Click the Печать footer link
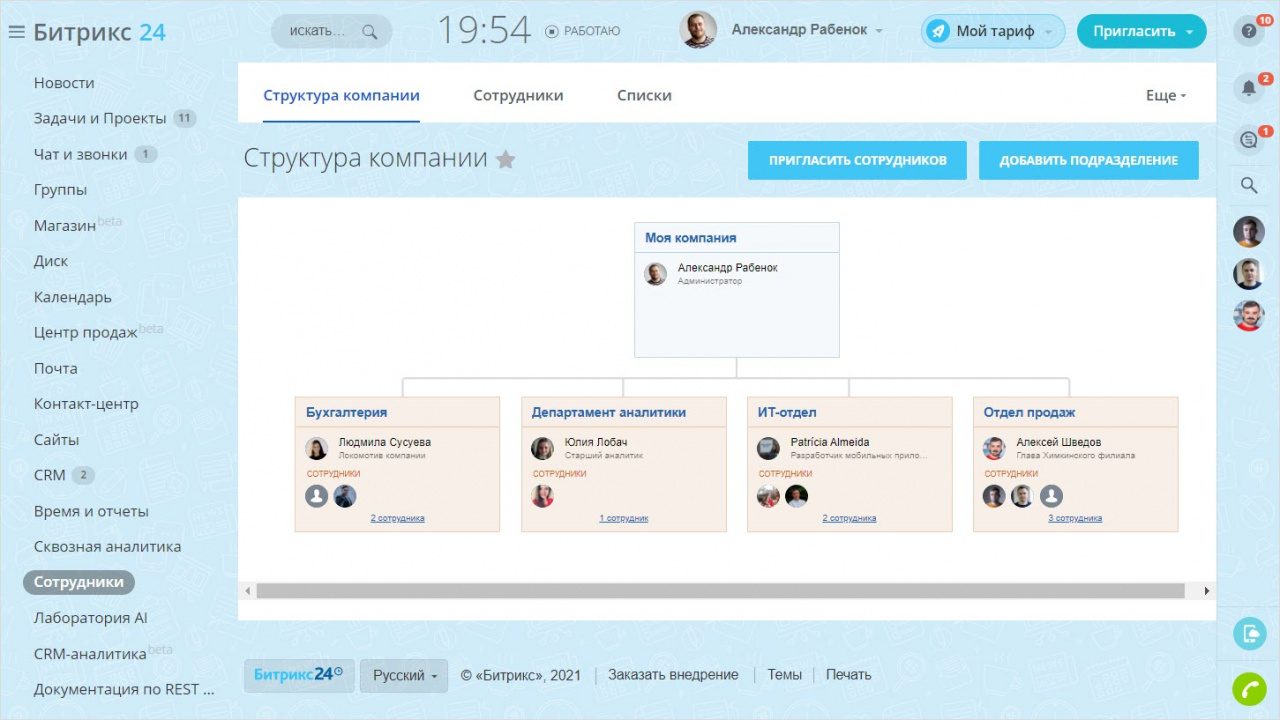This screenshot has height=720, width=1280. (x=848, y=675)
